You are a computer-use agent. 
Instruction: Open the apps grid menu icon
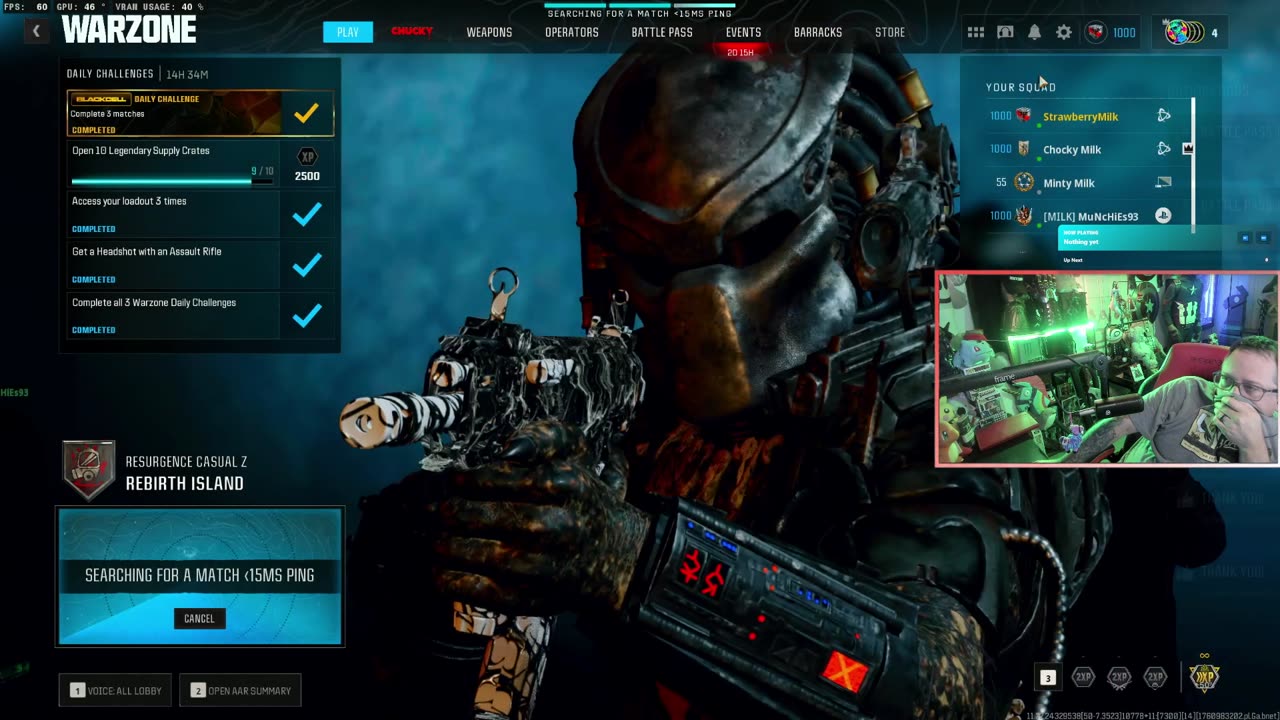[976, 32]
